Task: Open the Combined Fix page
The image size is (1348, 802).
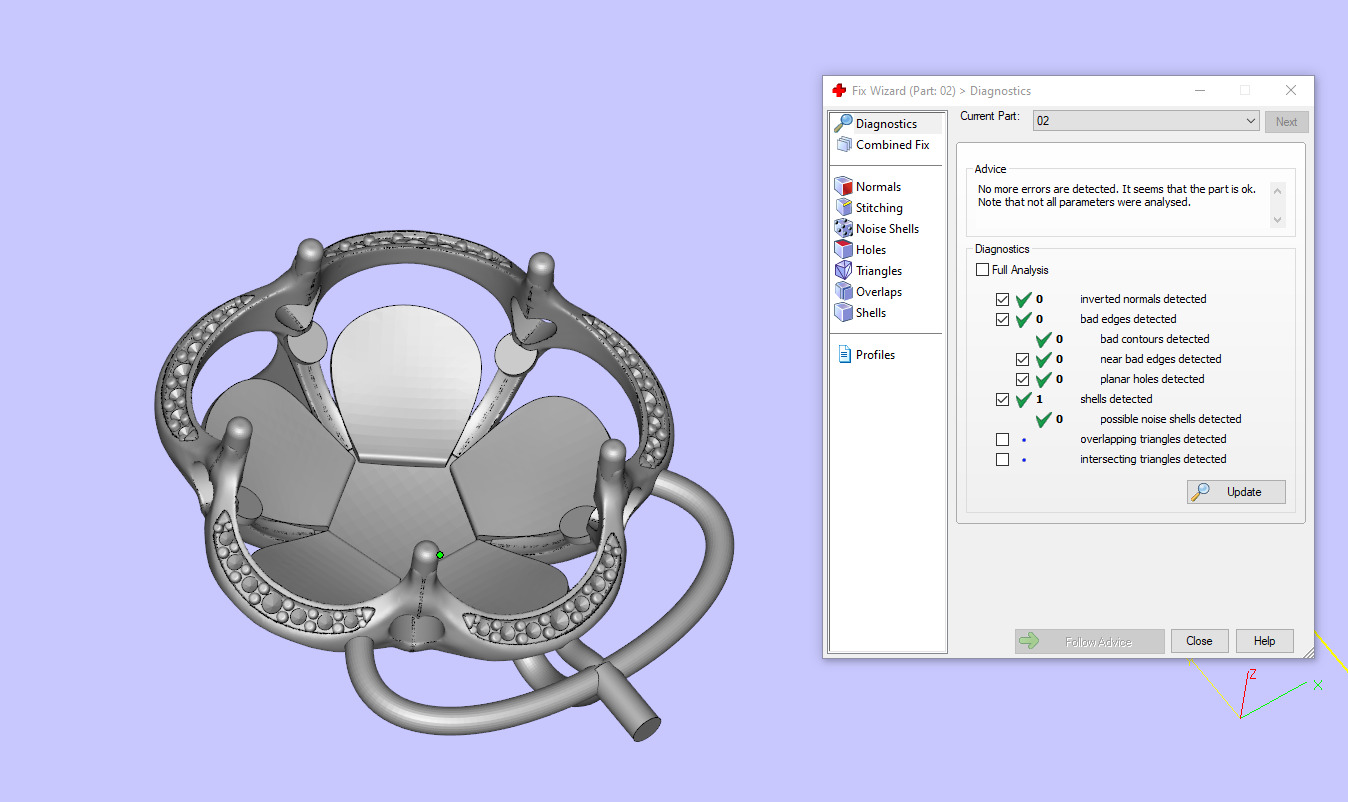Action: coord(892,145)
